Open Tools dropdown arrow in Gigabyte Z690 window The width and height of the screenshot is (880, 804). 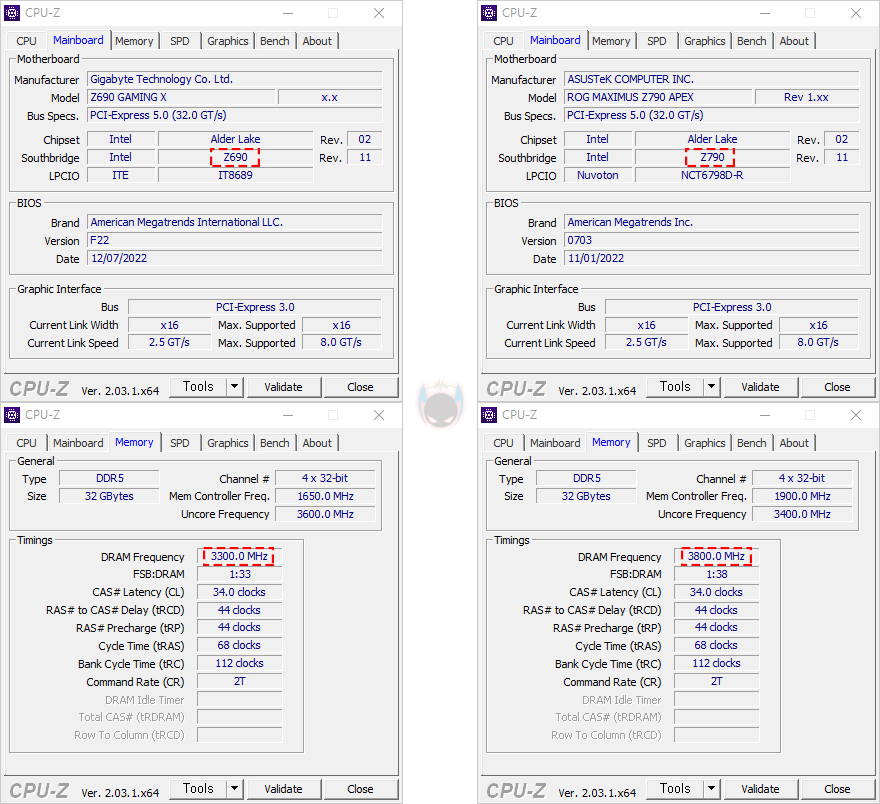click(234, 387)
